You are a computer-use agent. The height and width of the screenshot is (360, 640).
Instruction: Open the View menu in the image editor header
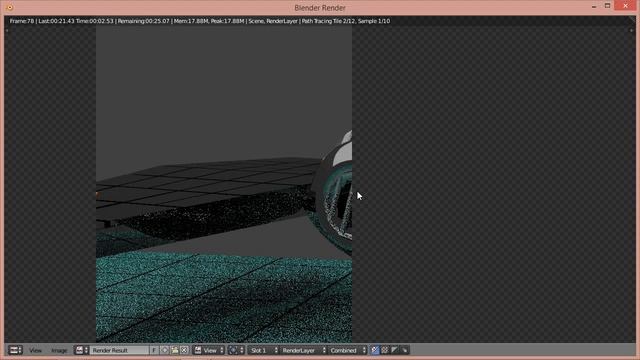(36, 350)
